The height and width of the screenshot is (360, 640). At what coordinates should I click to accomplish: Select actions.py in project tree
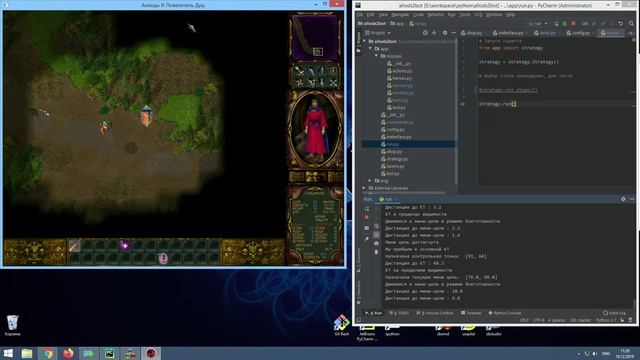[x=399, y=71]
